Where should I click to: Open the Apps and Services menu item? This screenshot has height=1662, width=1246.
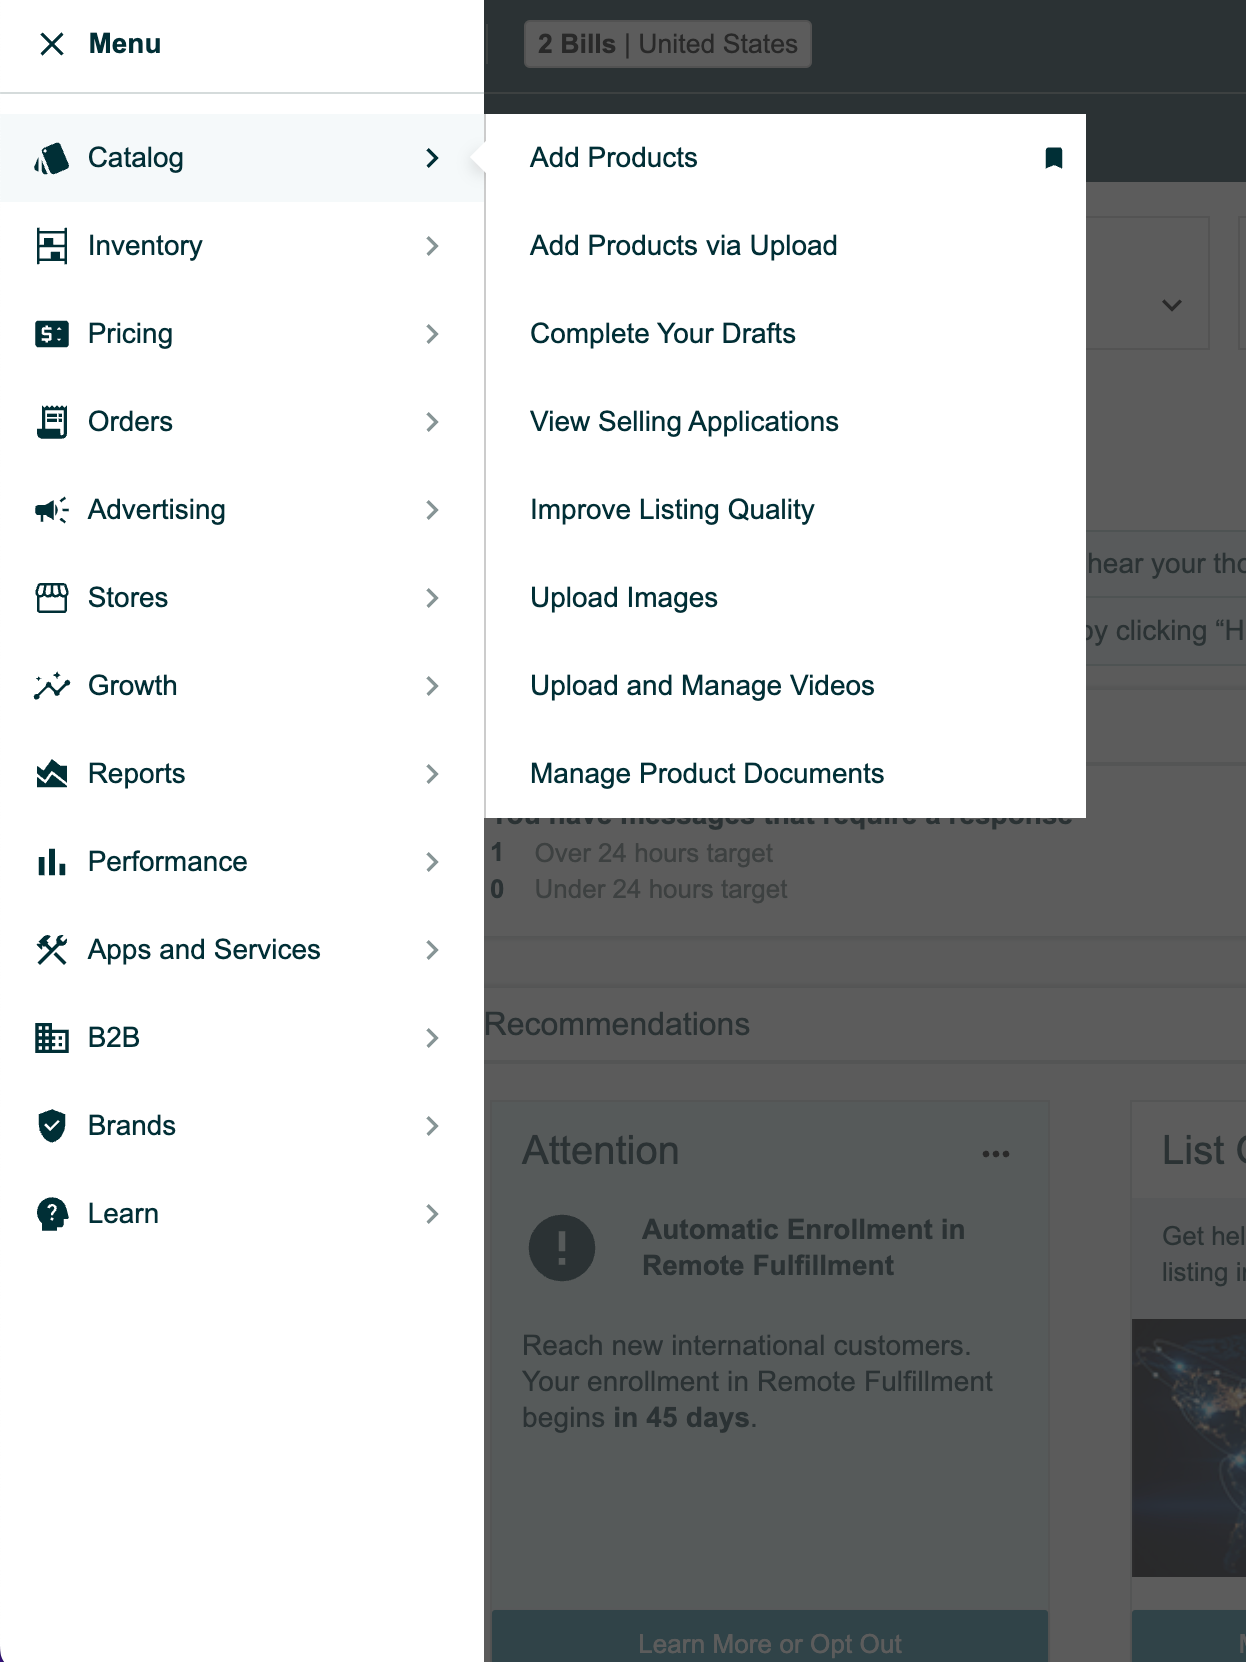click(204, 950)
